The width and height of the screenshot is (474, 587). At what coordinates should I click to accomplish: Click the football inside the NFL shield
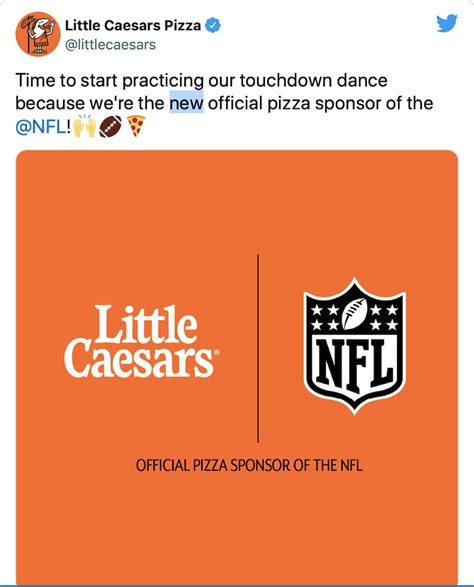(355, 314)
